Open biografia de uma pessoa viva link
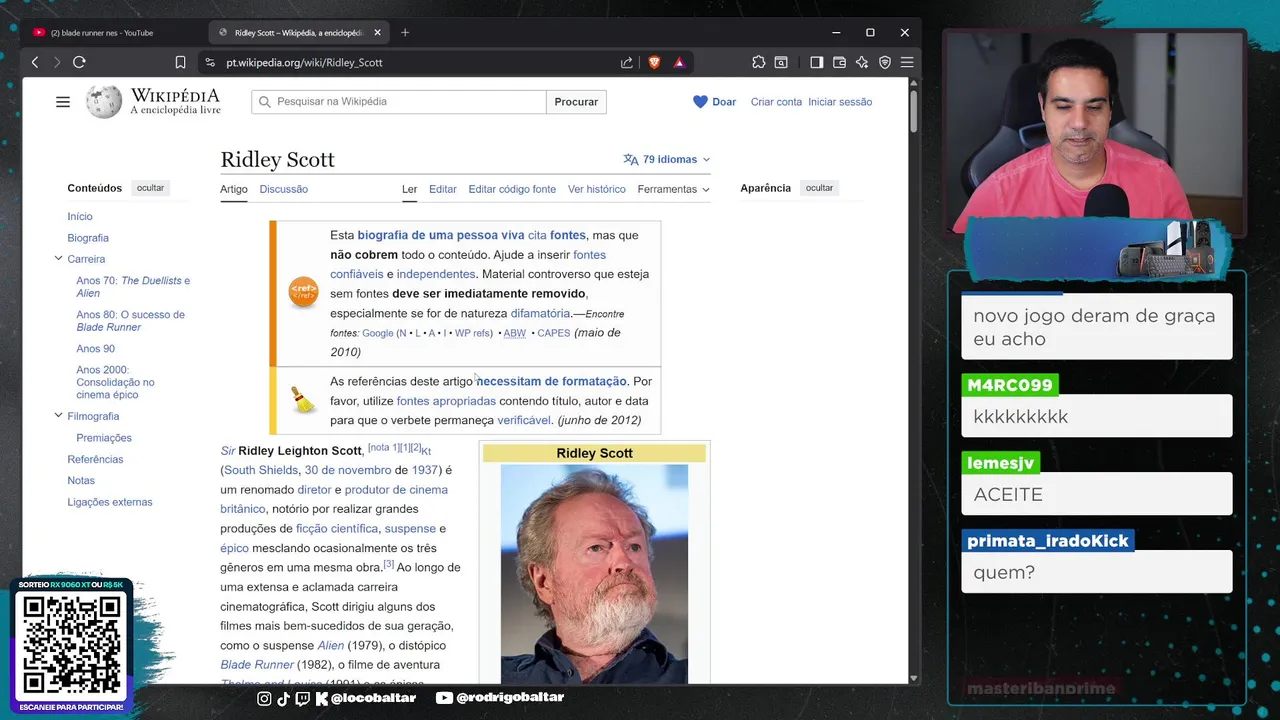1280x720 pixels. [x=441, y=235]
